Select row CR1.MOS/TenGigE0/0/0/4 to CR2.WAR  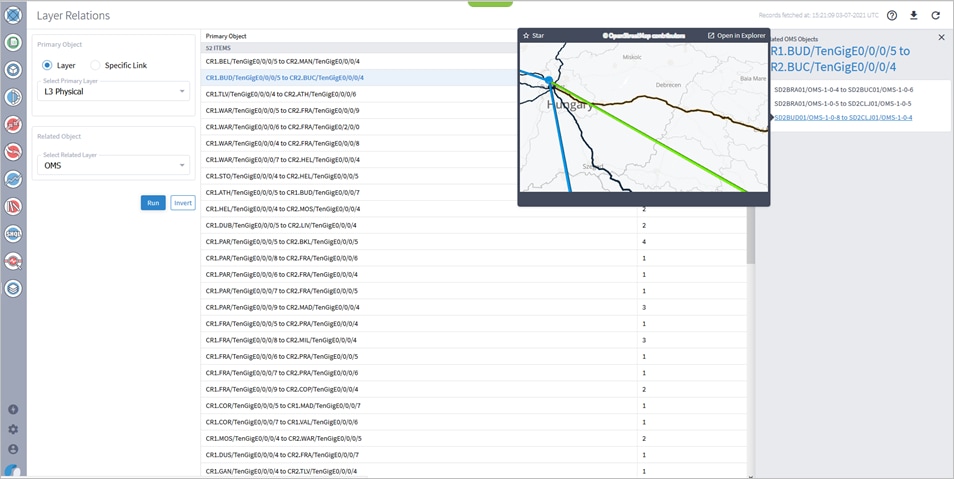pos(473,439)
